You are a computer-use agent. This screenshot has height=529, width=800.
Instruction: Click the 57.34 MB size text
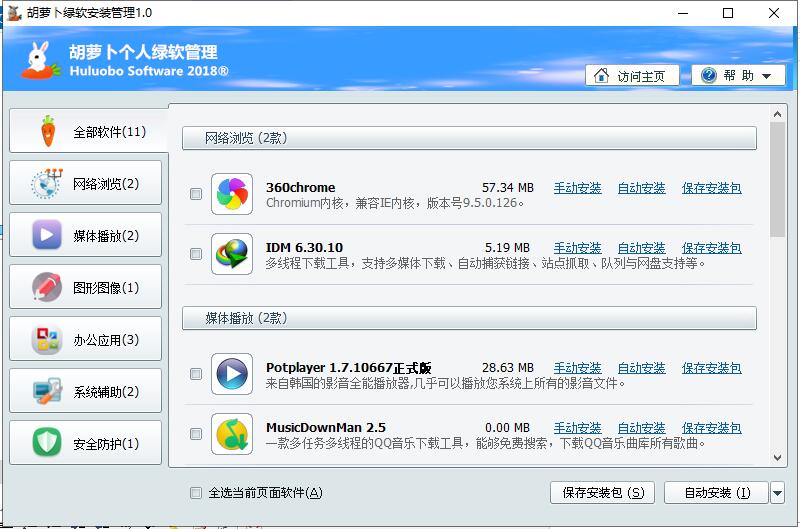[x=508, y=188]
